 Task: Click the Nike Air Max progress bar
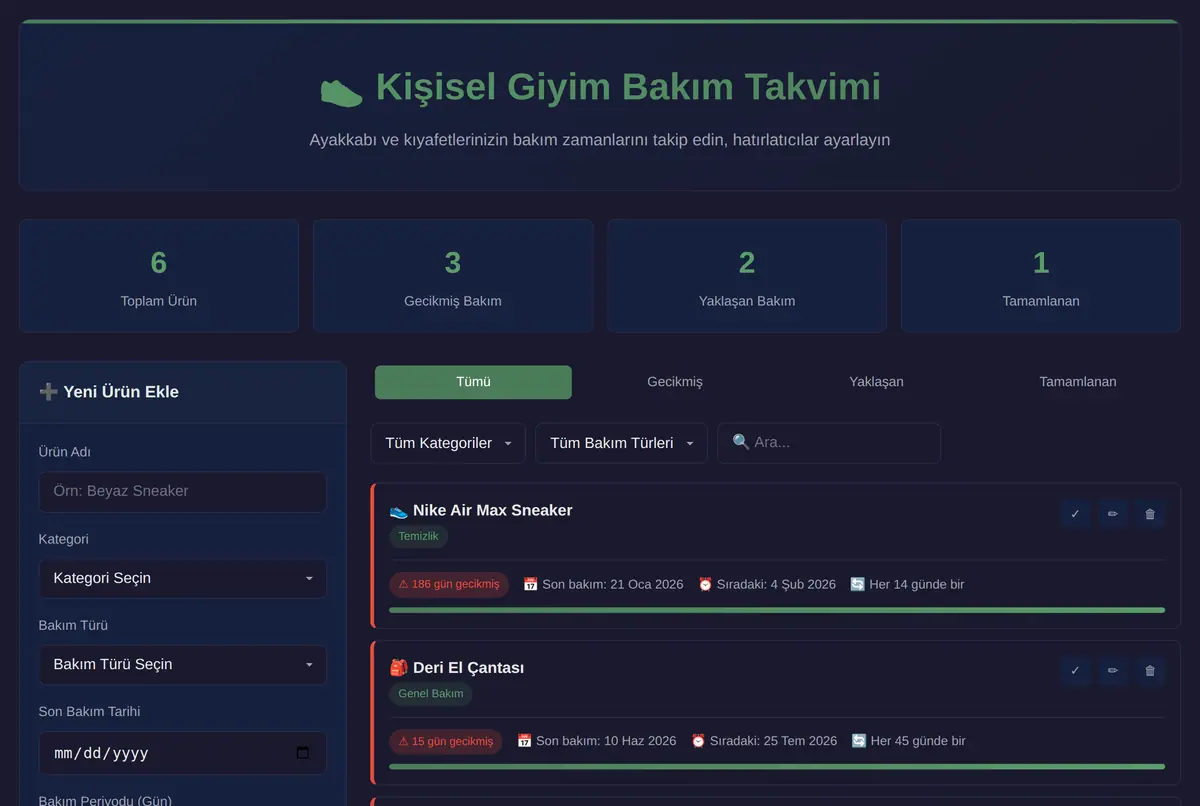777,610
